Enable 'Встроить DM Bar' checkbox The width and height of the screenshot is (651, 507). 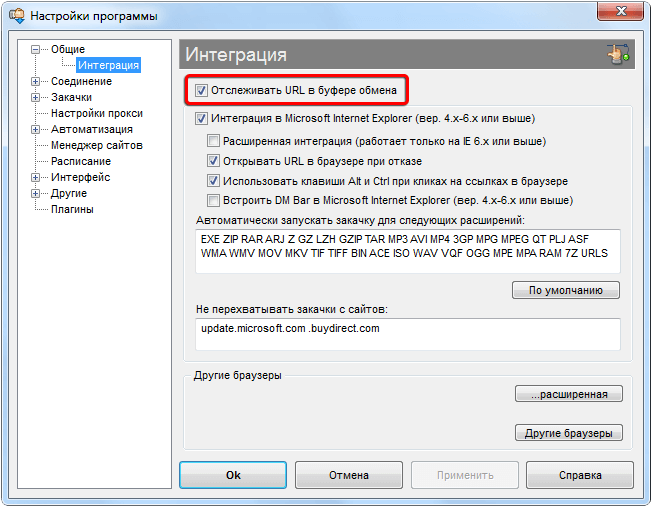click(x=213, y=201)
